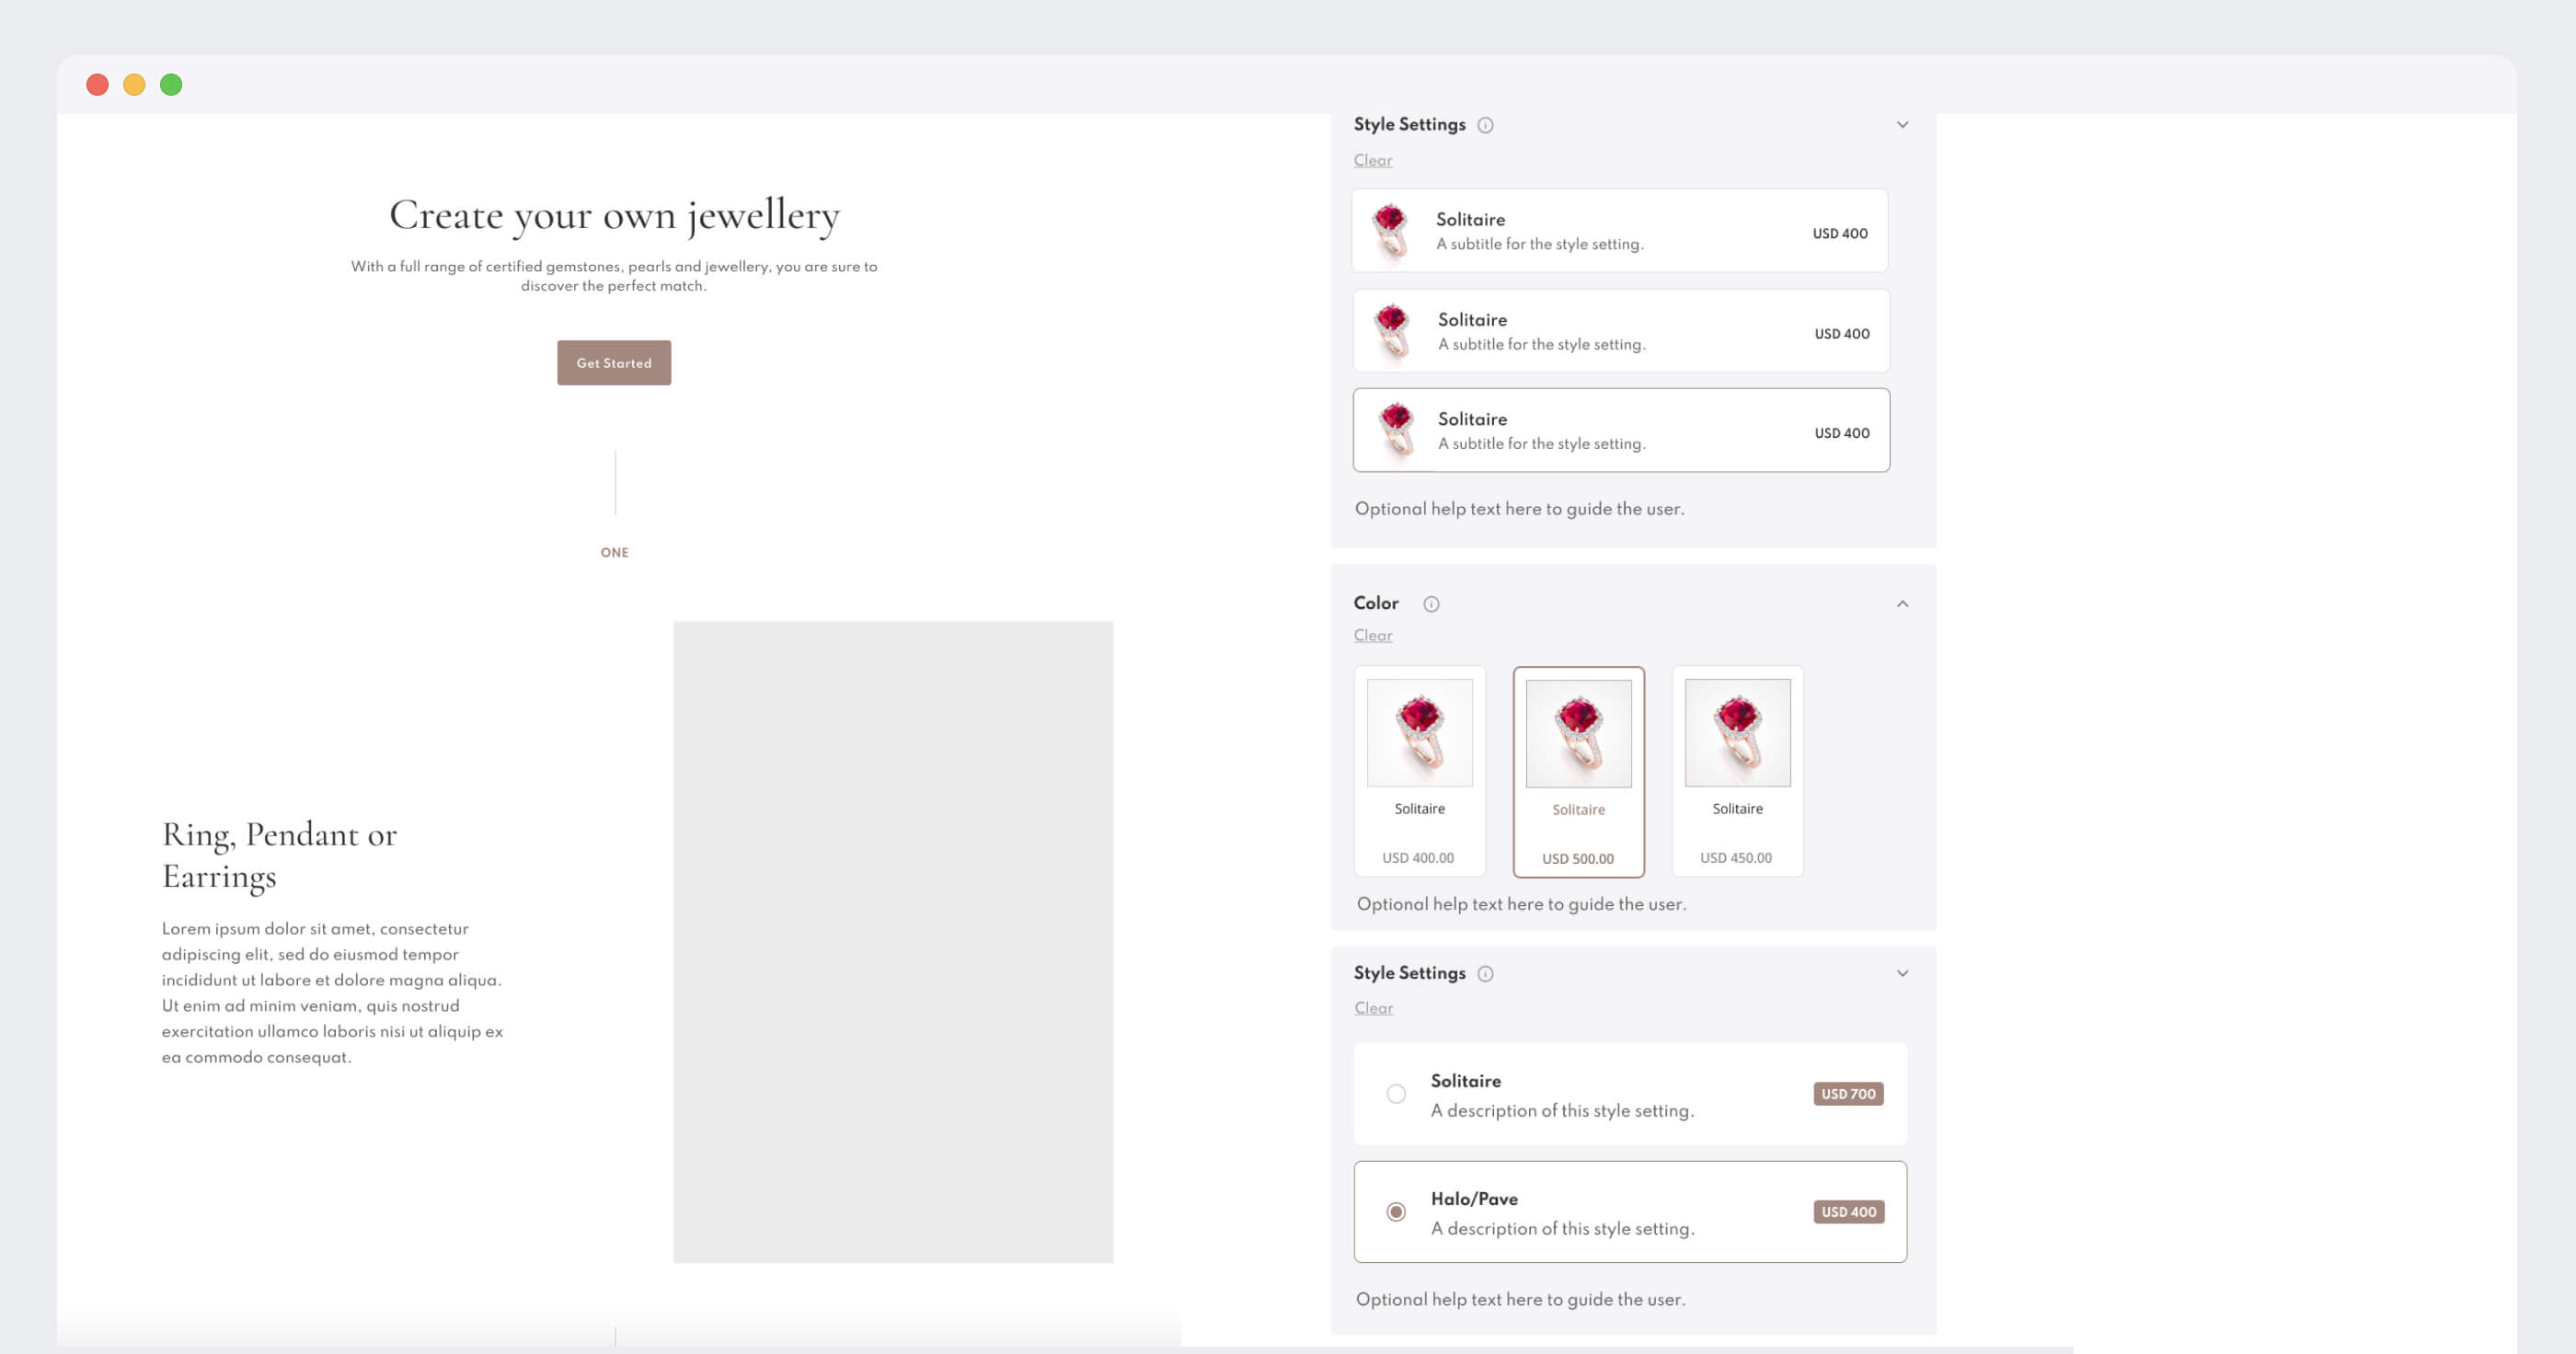This screenshot has width=2576, height=1354.
Task: Toggle the bottom Style Settings section chevron
Action: [1902, 973]
